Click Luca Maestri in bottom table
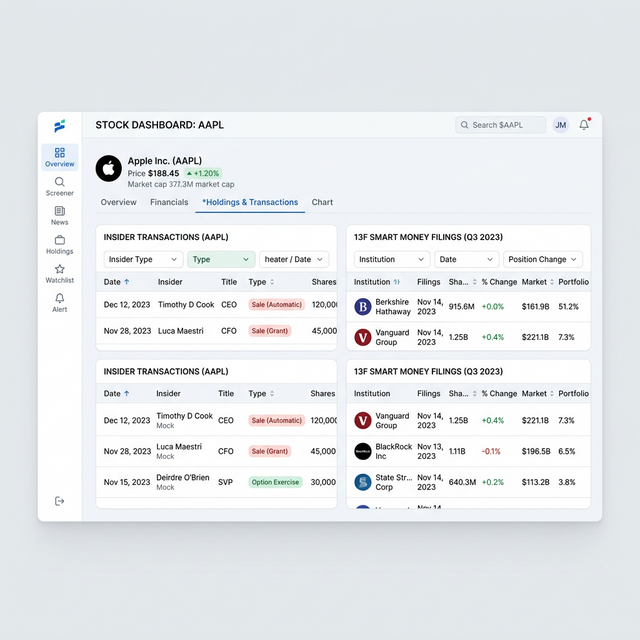 179,447
